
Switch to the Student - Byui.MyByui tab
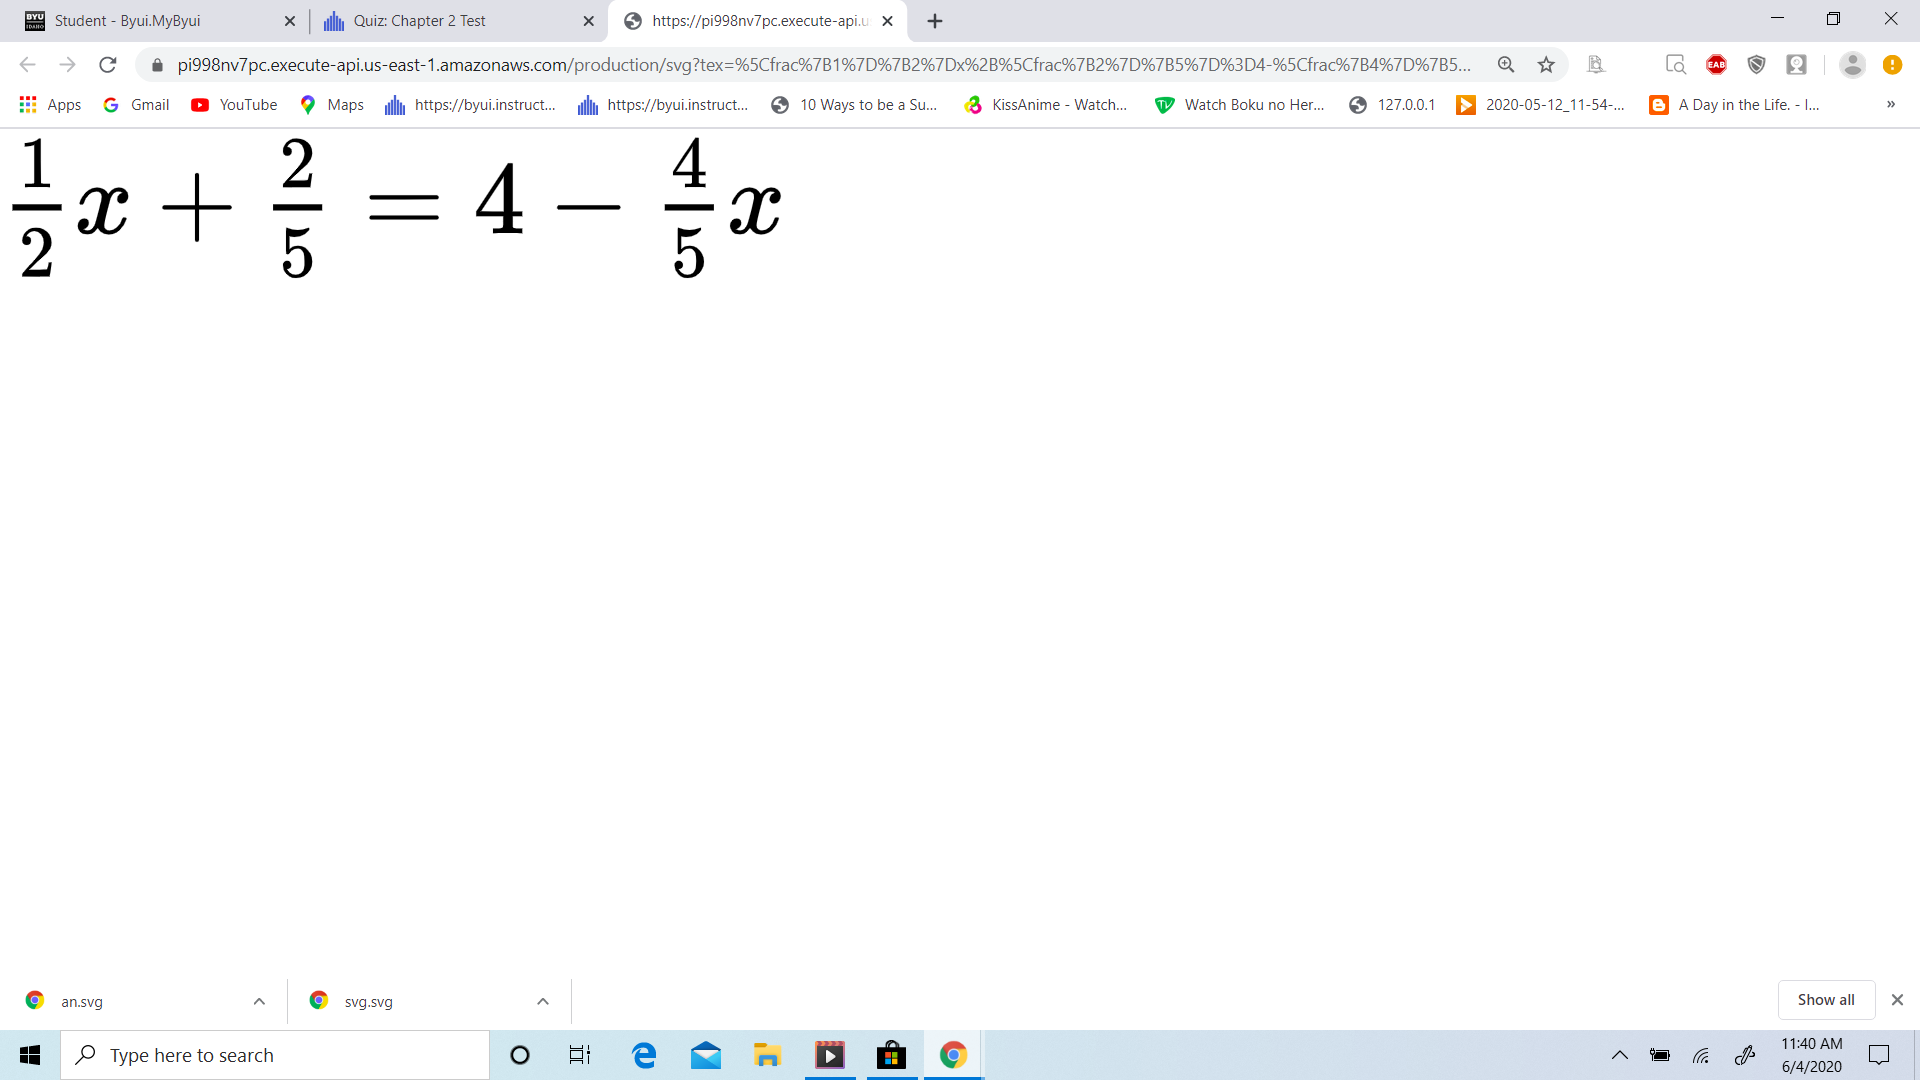tap(150, 20)
